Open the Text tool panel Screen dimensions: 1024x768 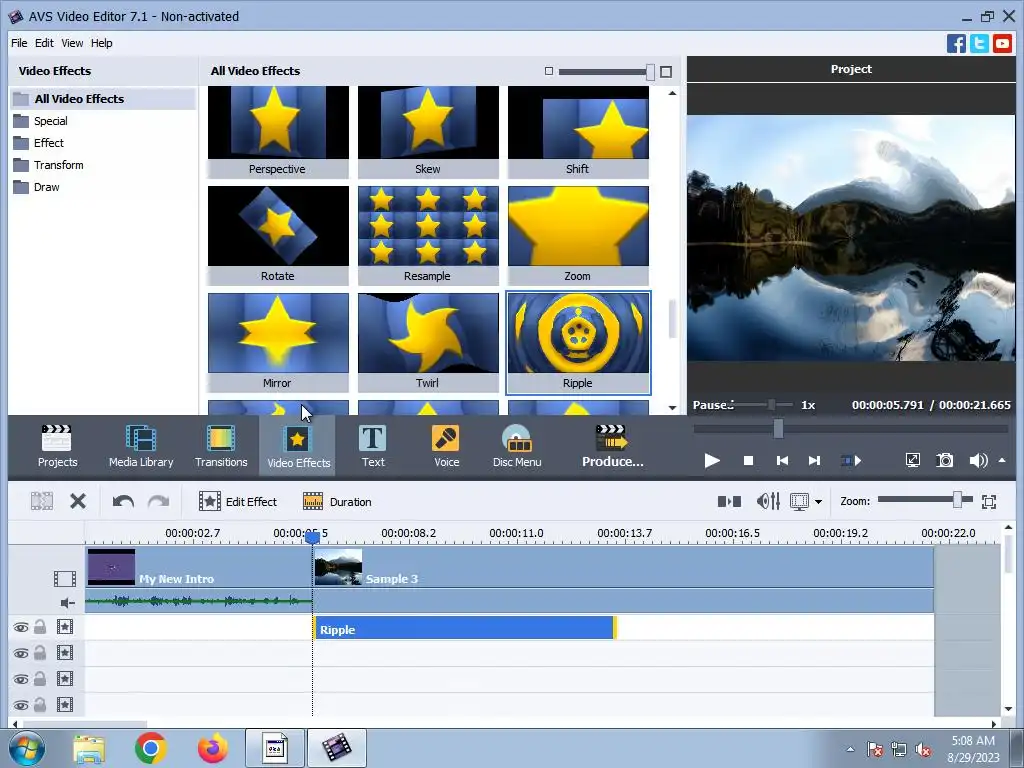[x=373, y=447]
